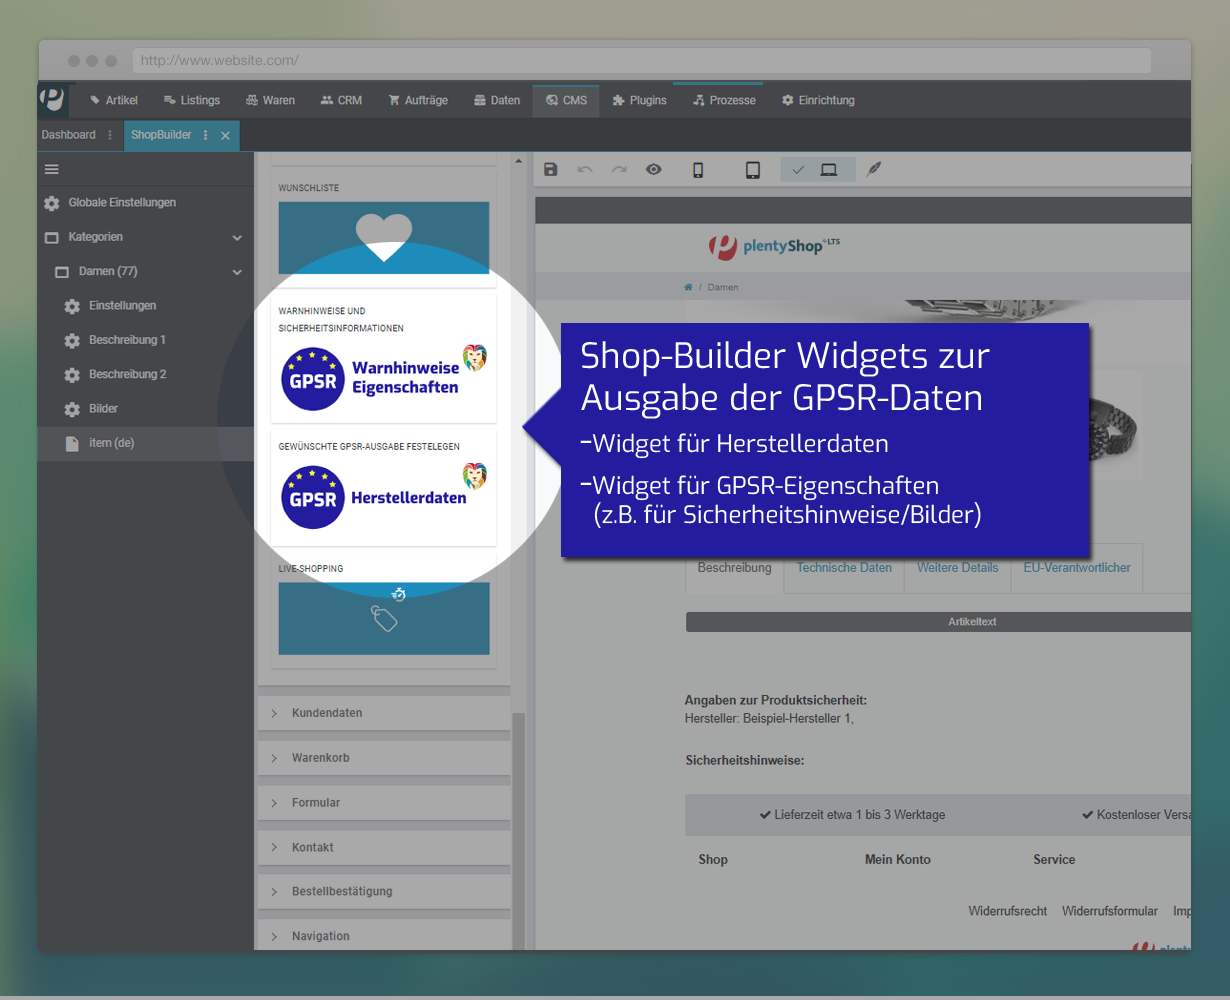Expand the Navigation section

tap(384, 936)
